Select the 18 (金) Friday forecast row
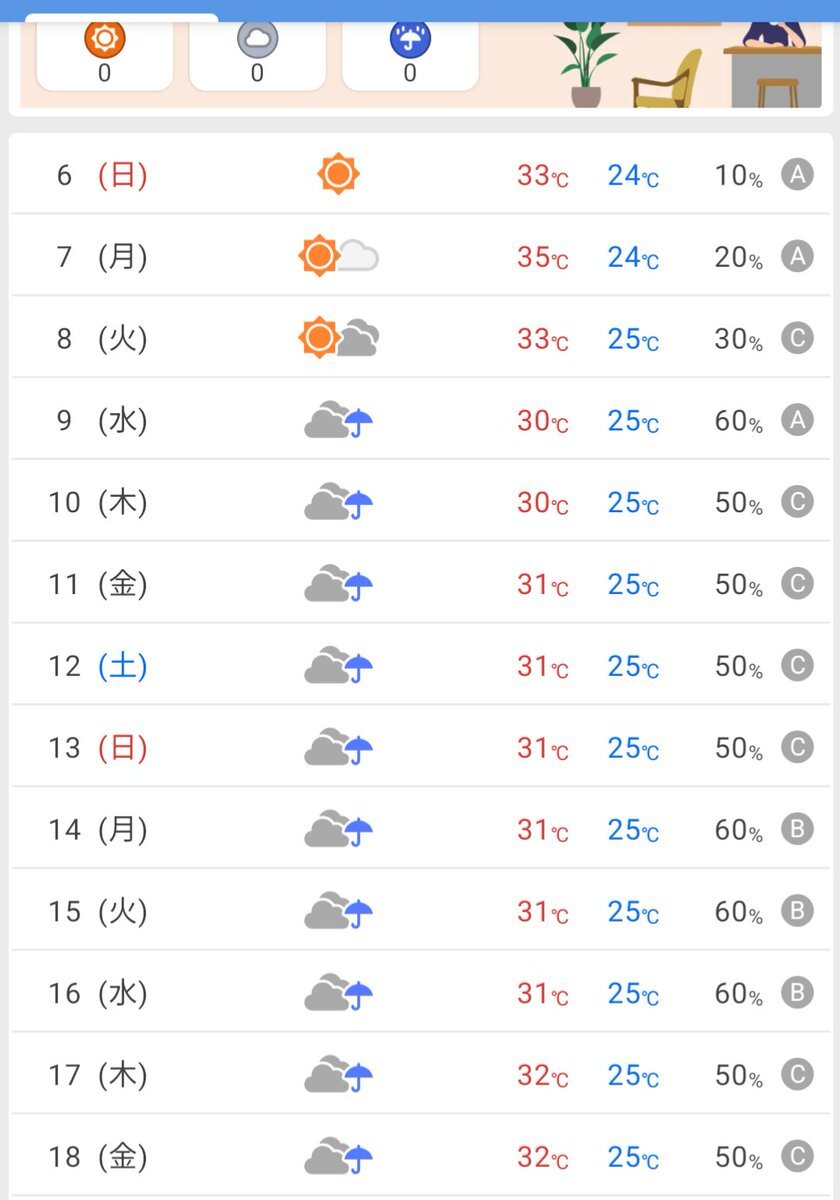Viewport: 840px width, 1200px height. tap(420, 1157)
